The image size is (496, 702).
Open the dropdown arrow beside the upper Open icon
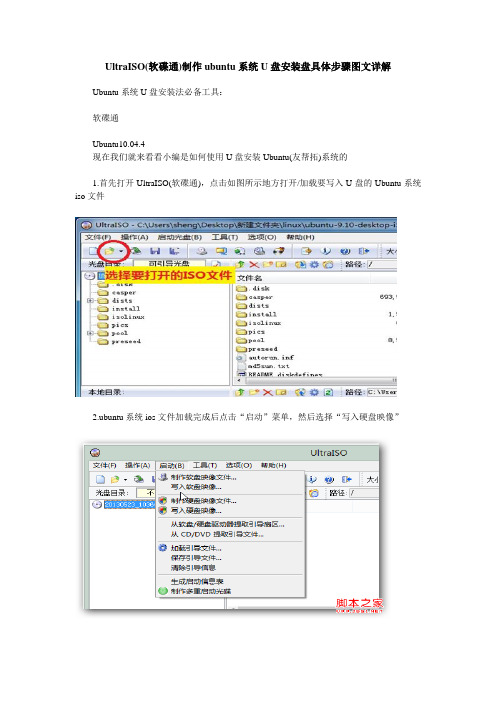(121, 252)
